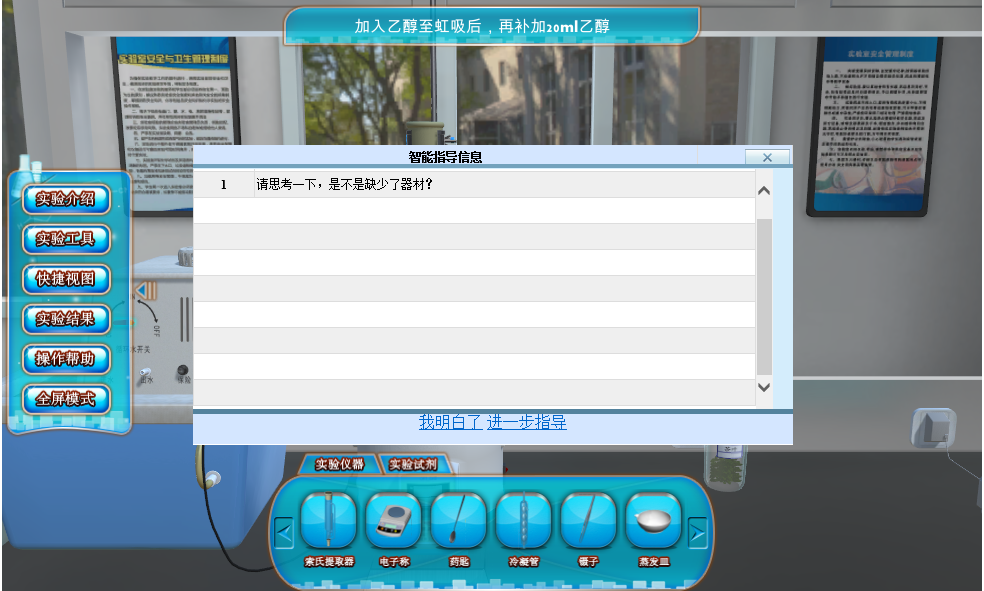
Task: Switch to the 实验仪器 tab
Action: coord(339,464)
